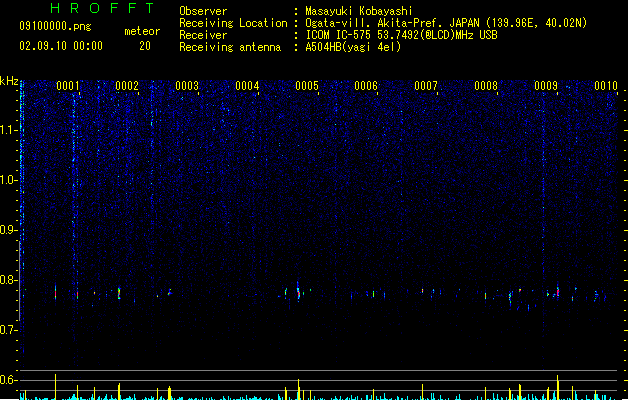Click time marker 0010

606,86
